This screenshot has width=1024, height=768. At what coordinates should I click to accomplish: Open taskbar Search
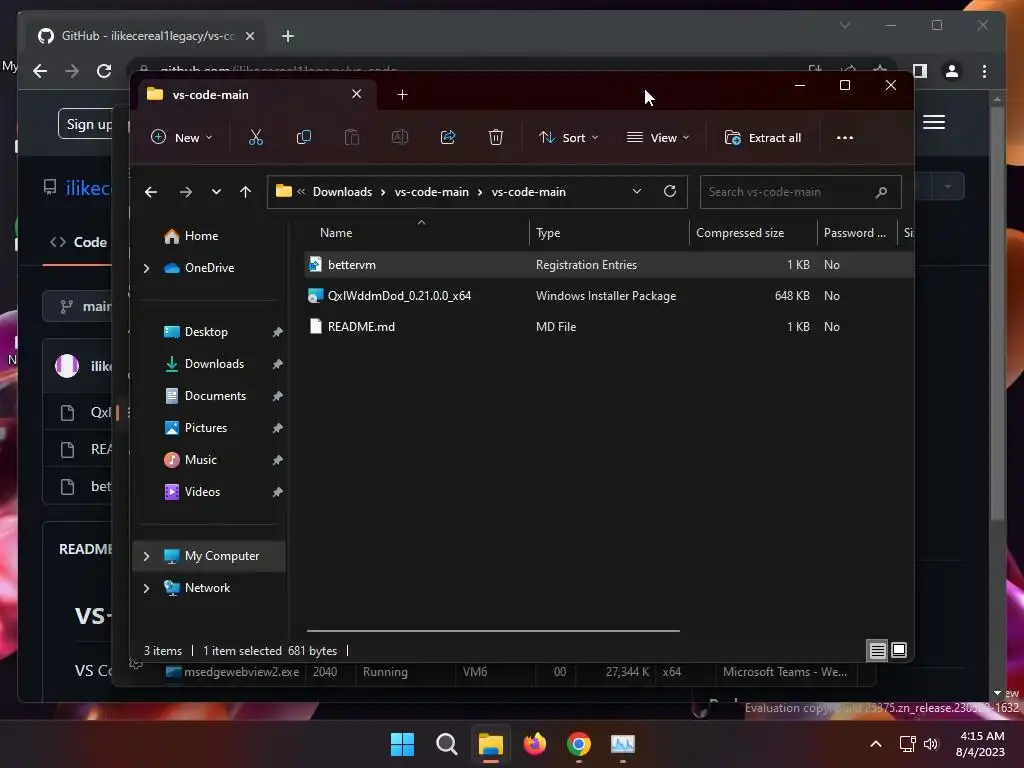(x=447, y=744)
